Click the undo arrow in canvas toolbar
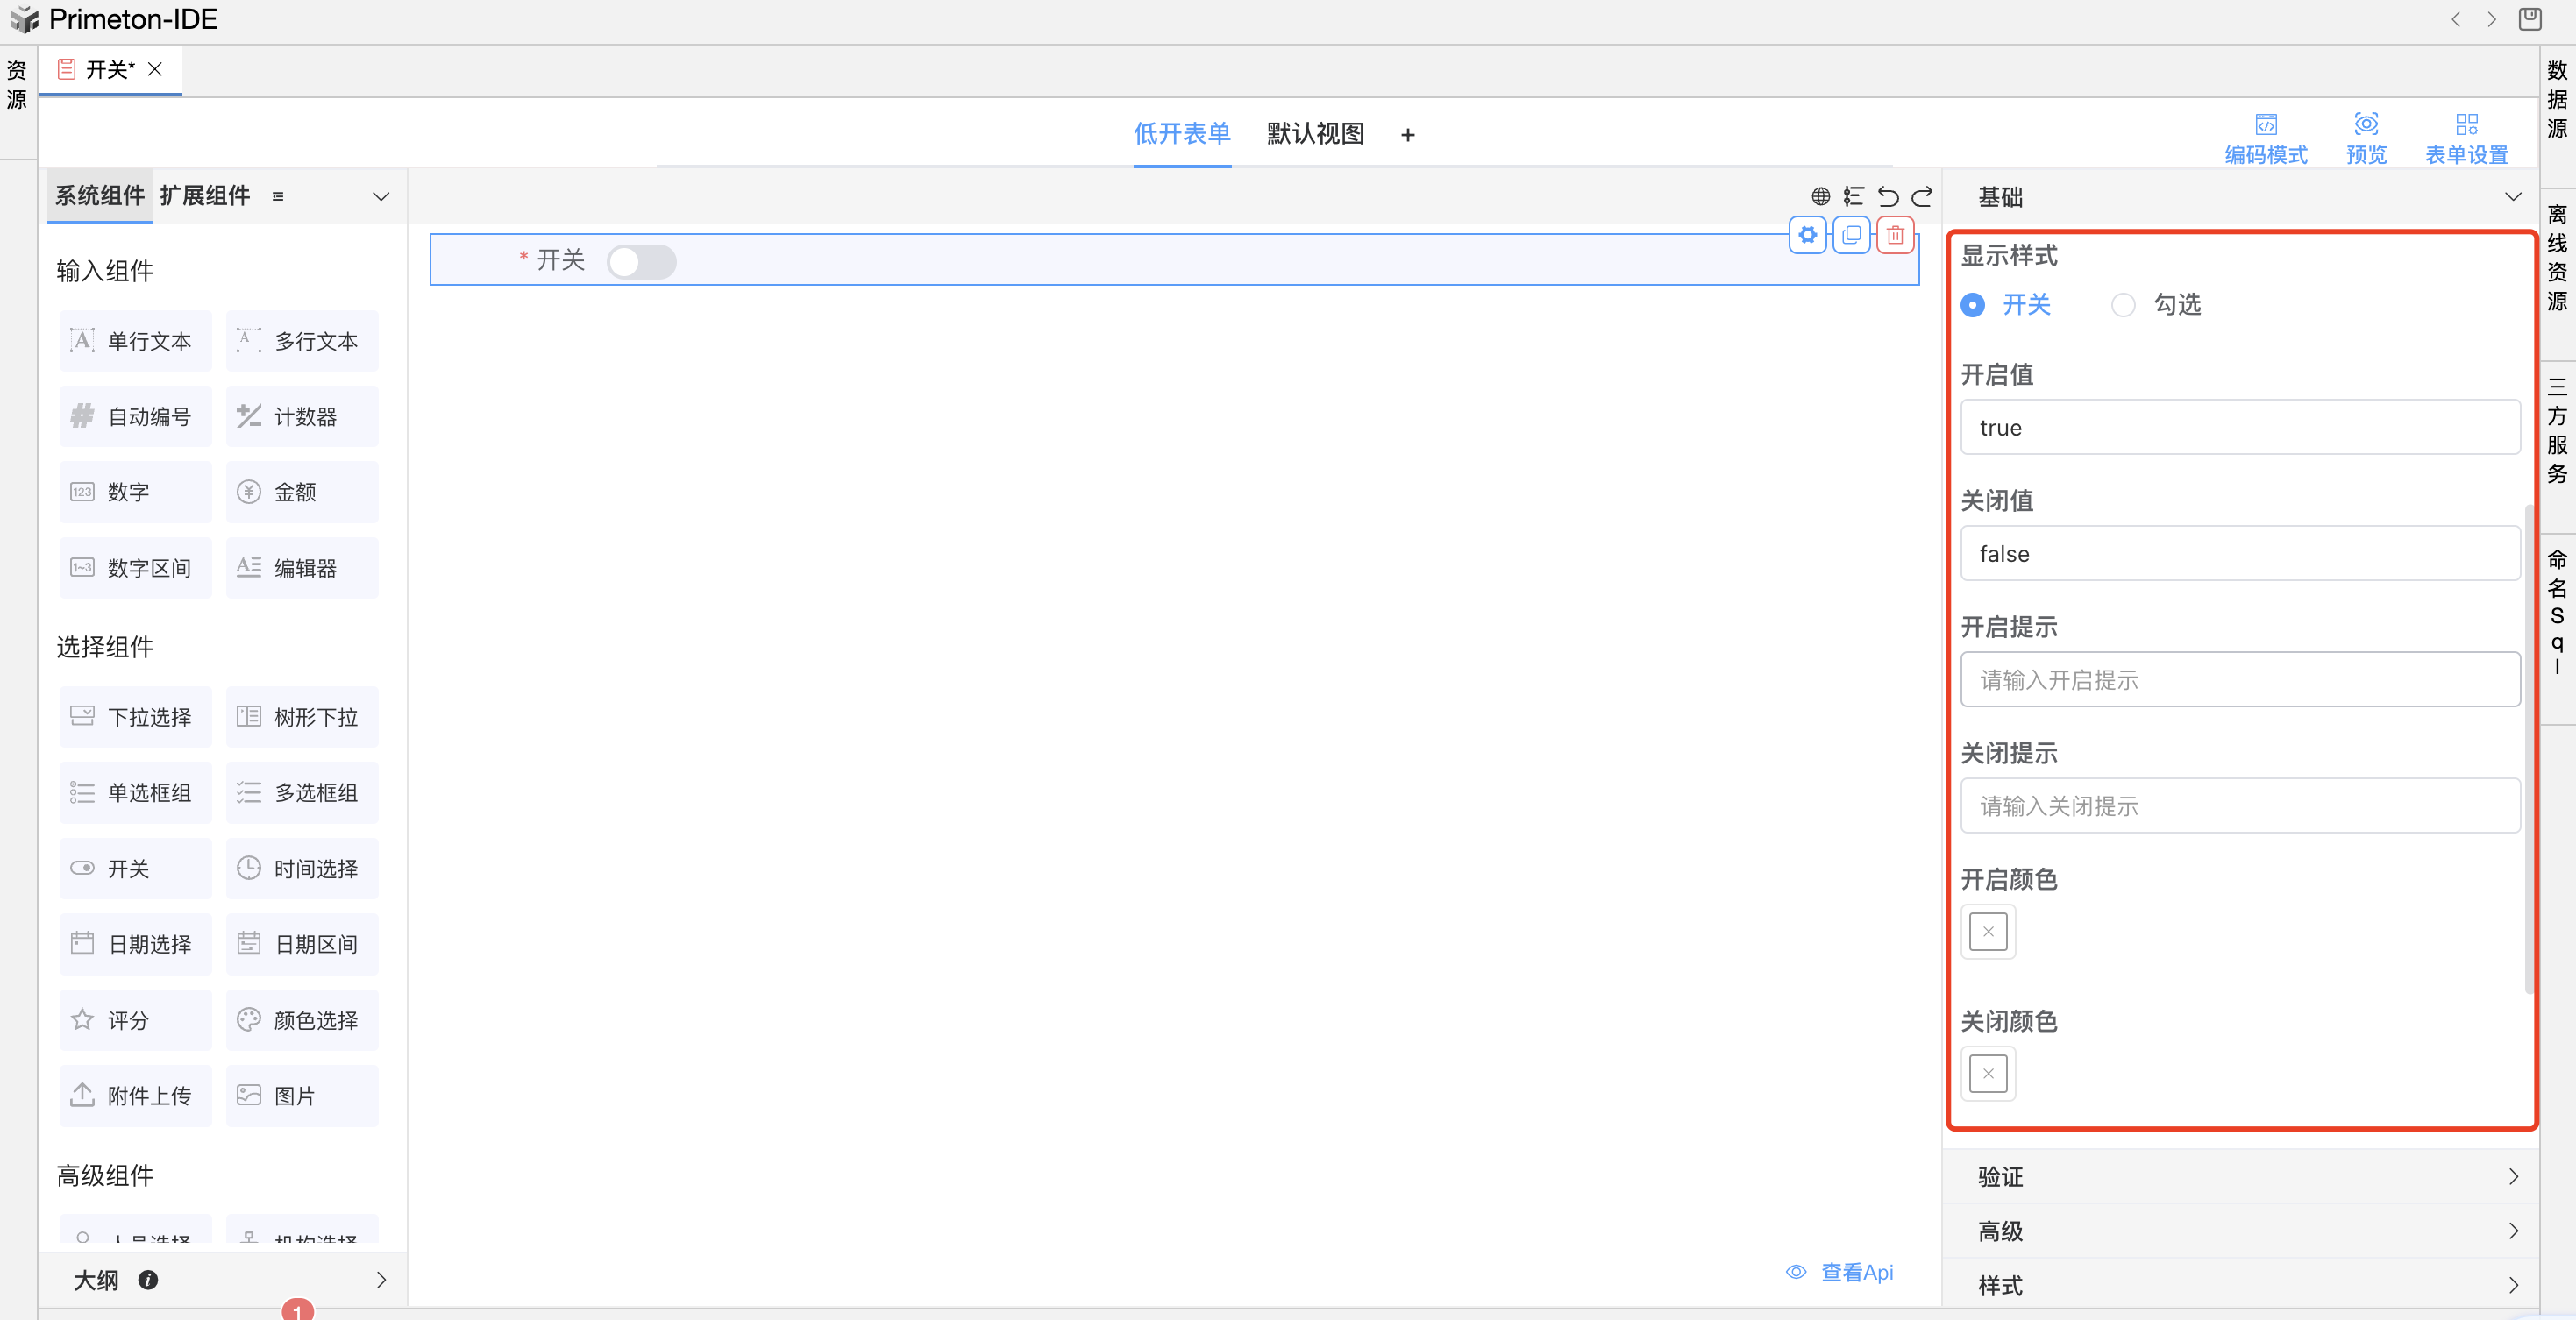This screenshot has width=2576, height=1320. click(x=1887, y=196)
